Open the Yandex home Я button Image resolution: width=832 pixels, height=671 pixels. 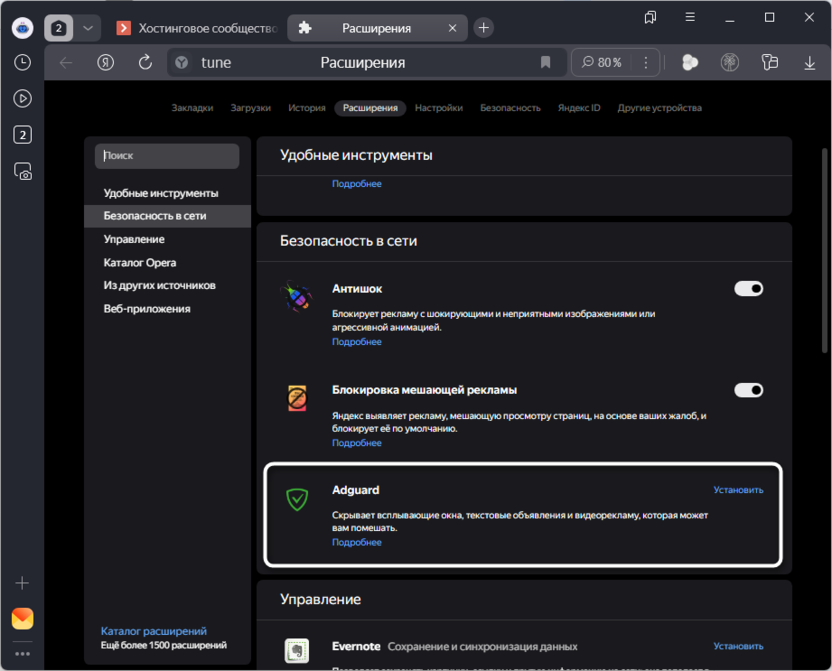pyautogui.click(x=106, y=63)
